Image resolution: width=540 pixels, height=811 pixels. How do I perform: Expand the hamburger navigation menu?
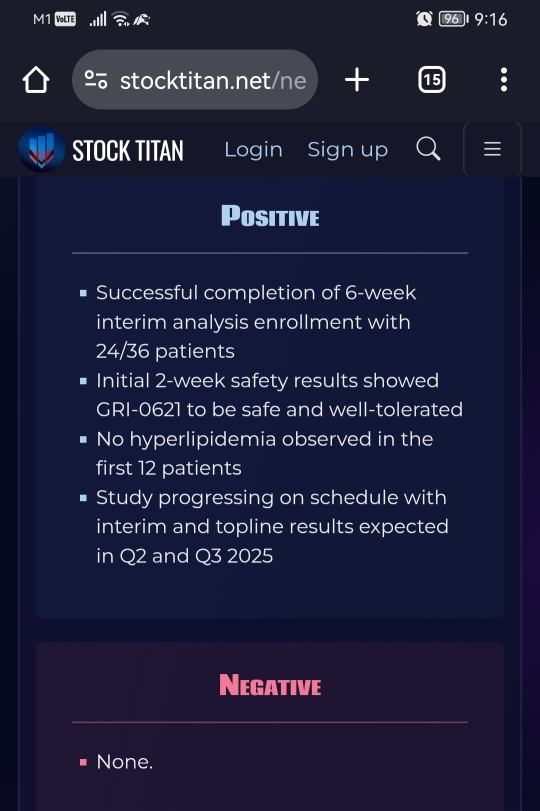pos(492,149)
